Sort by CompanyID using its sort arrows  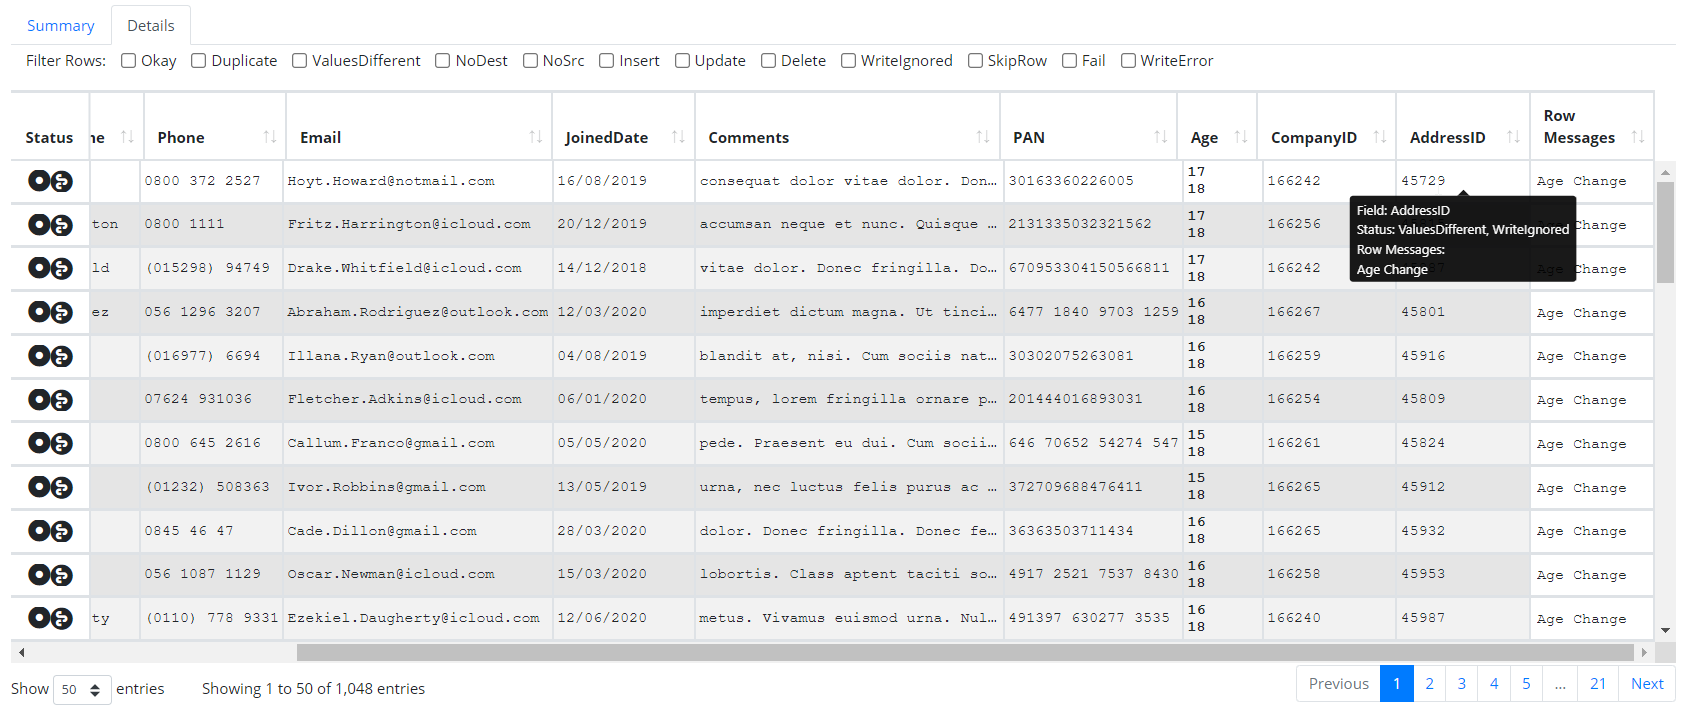[1380, 137]
